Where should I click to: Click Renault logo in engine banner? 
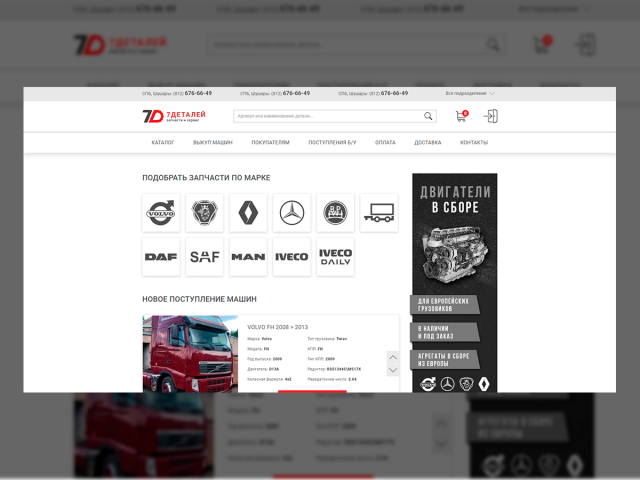[484, 384]
